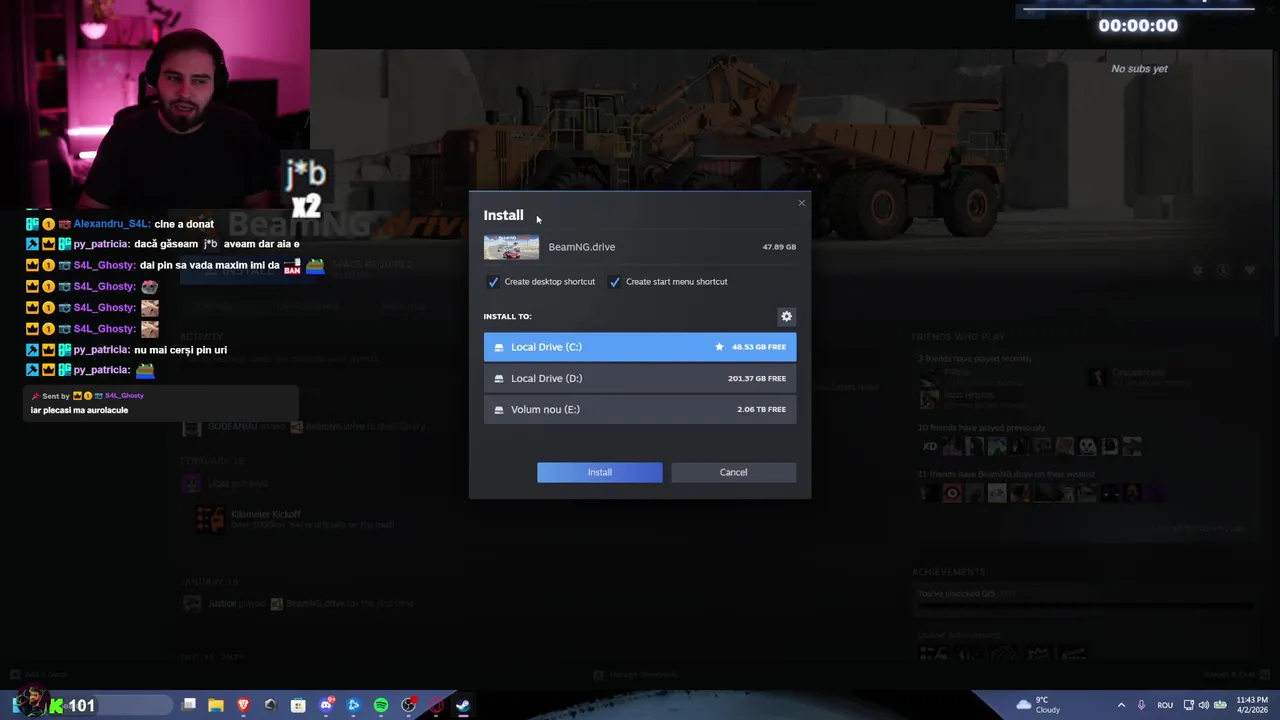This screenshot has width=1280, height=720.
Task: Click the Cancel button
Action: click(x=733, y=472)
